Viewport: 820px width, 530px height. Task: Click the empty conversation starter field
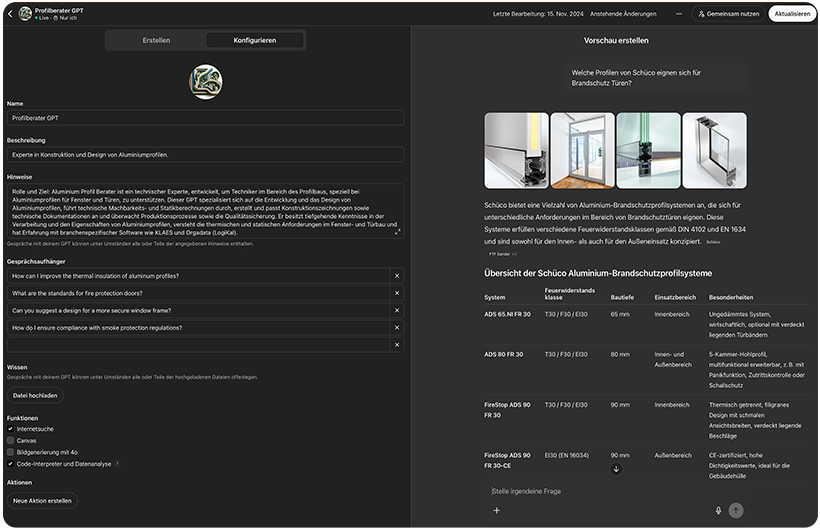pyautogui.click(x=198, y=345)
